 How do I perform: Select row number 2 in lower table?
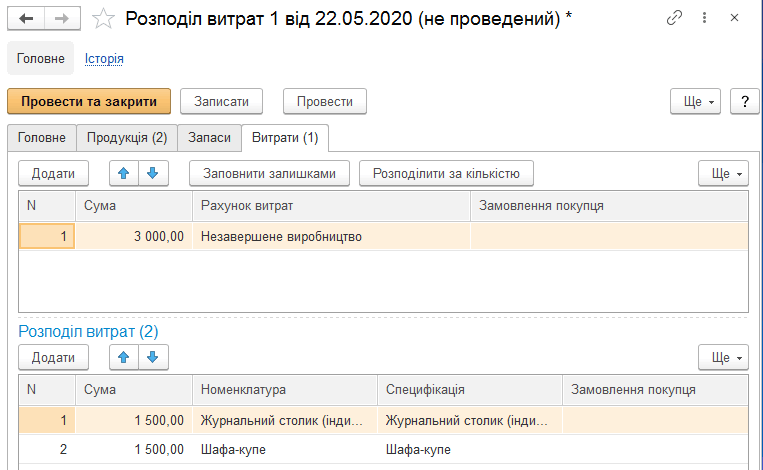47,449
